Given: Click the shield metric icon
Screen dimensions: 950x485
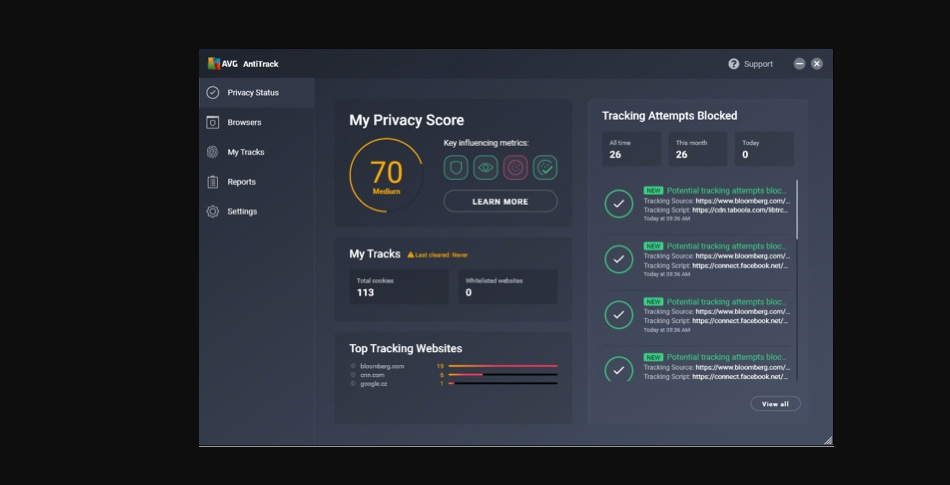Looking at the screenshot, I should pos(456,168).
